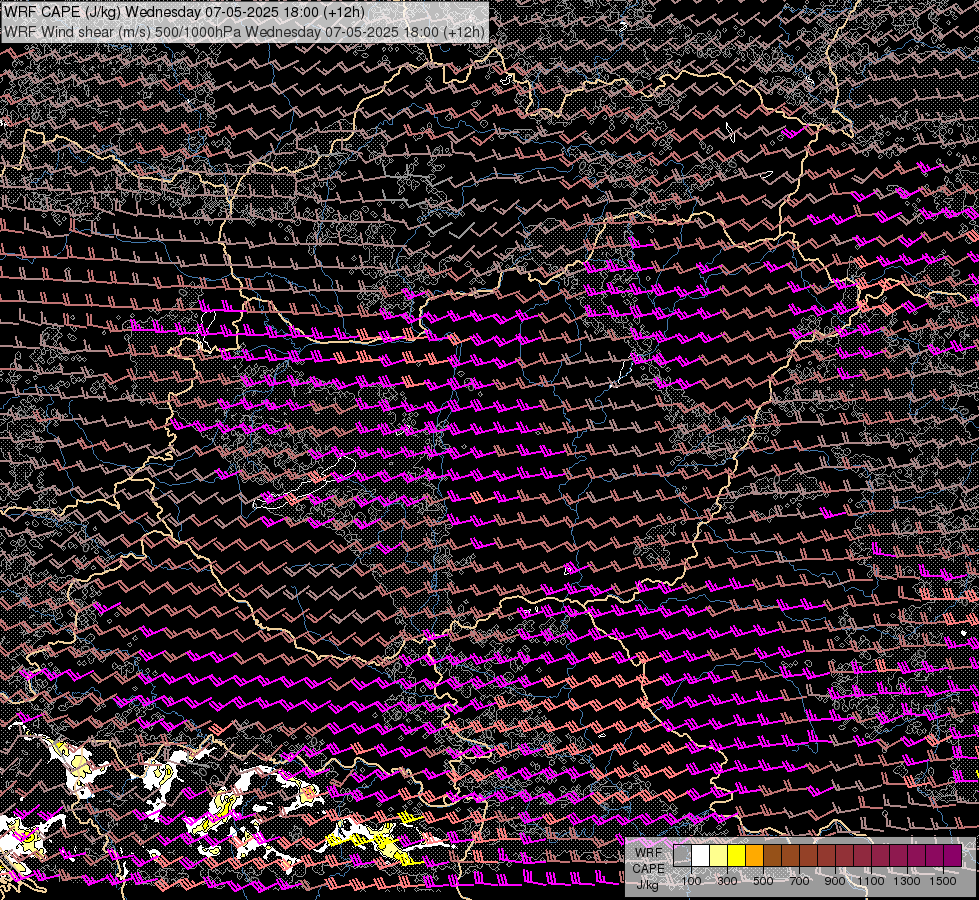Click the 'J/kg' unit label in legend
This screenshot has width=979, height=900.
[647, 884]
